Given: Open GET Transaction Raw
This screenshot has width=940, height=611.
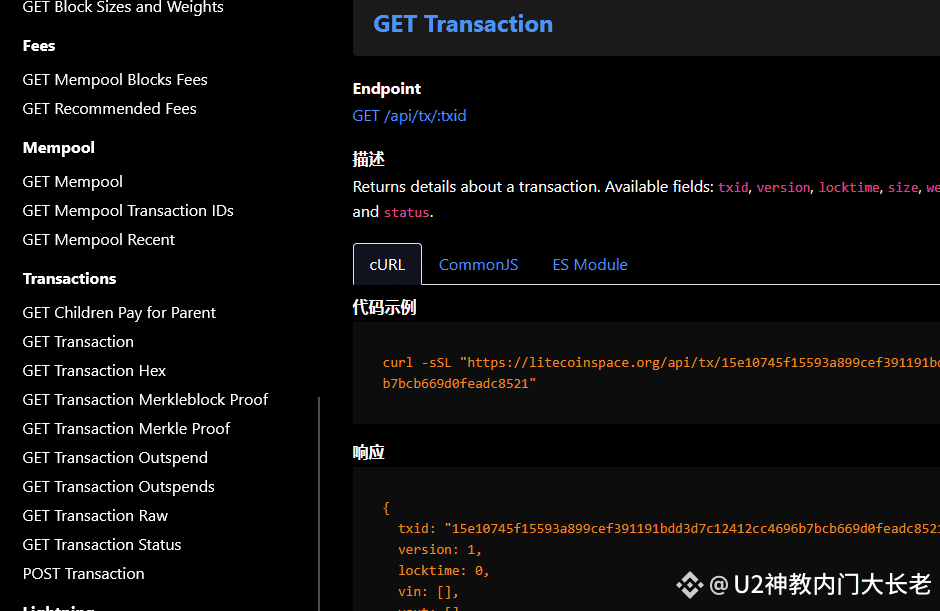Looking at the screenshot, I should pyautogui.click(x=95, y=516).
